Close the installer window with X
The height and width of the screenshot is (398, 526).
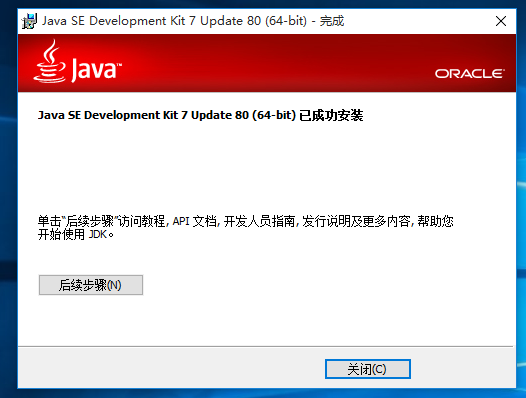(501, 21)
